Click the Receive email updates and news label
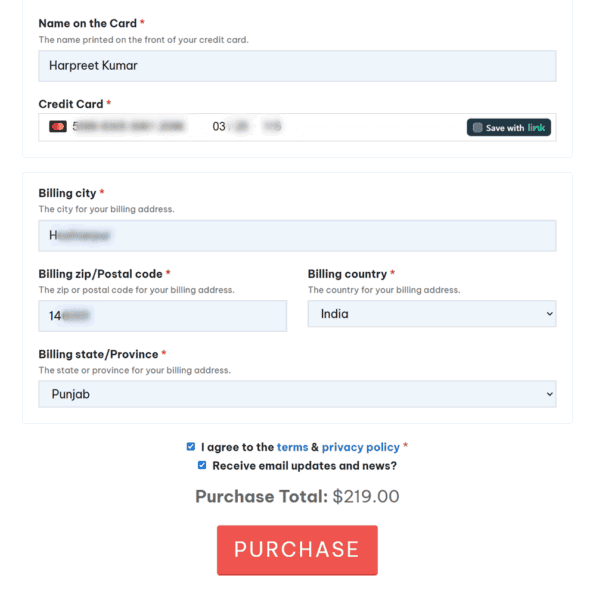 tap(305, 466)
